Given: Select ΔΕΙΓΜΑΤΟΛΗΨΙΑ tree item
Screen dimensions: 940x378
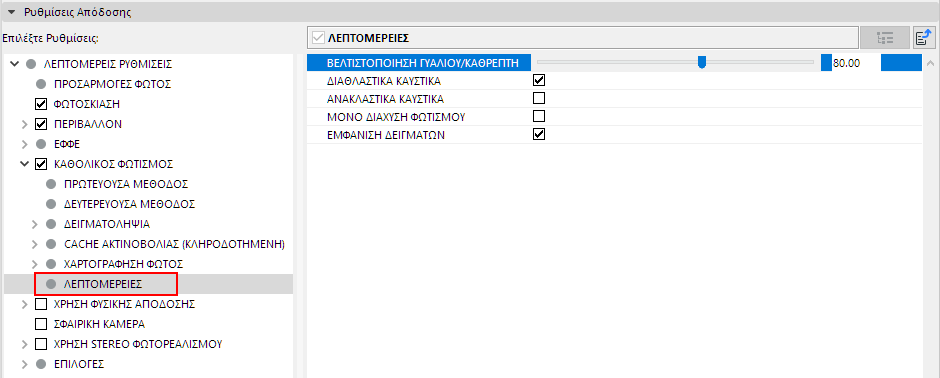Looking at the screenshot, I should point(107,224).
